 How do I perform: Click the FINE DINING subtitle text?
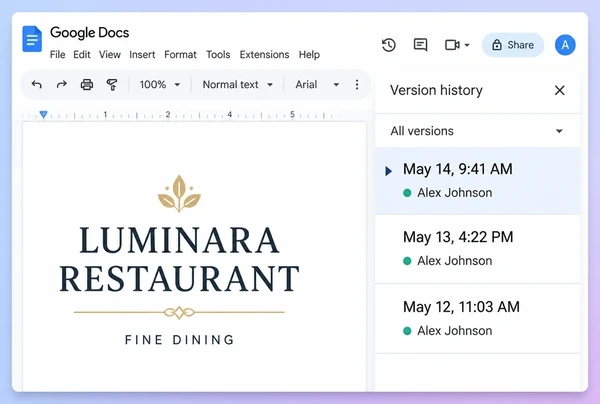click(179, 340)
